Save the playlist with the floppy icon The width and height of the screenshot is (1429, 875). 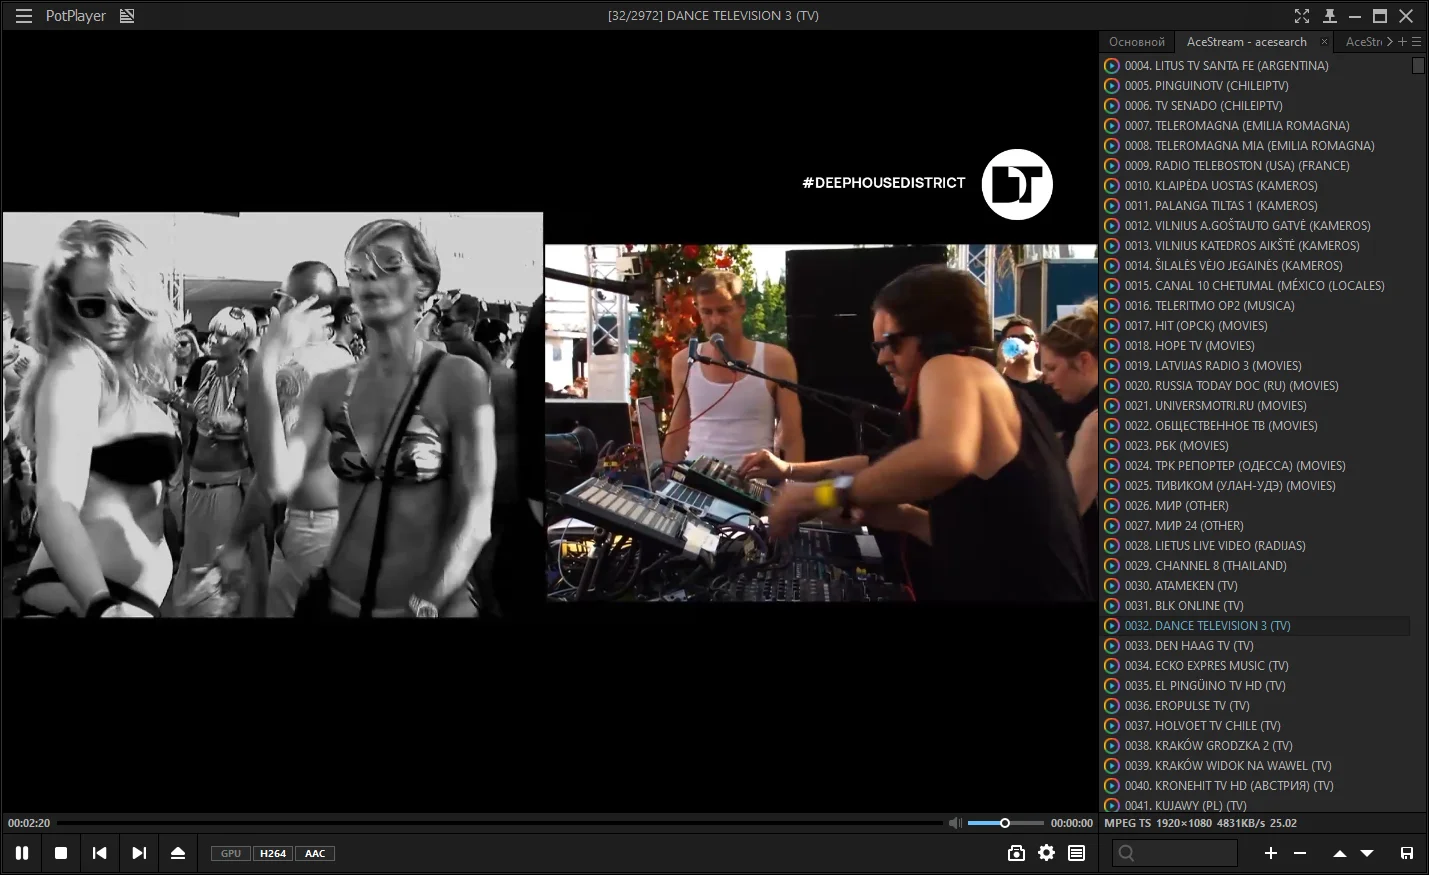point(1406,853)
